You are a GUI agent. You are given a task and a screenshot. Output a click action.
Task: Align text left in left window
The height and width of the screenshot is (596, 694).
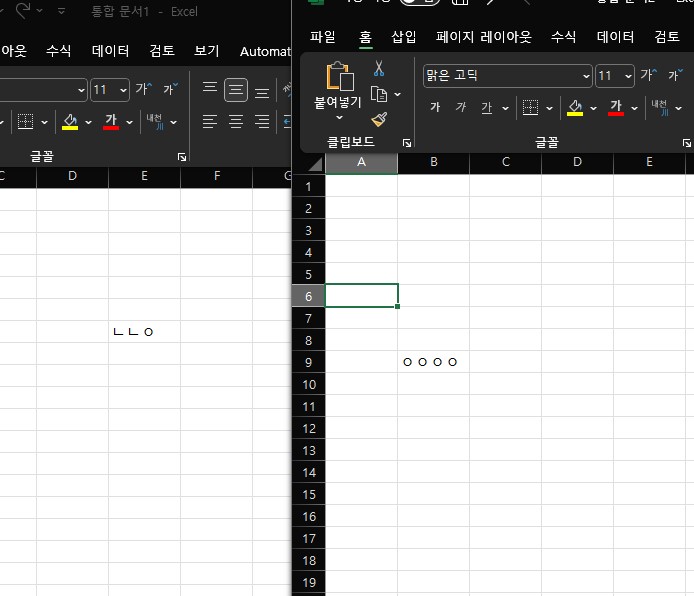210,121
